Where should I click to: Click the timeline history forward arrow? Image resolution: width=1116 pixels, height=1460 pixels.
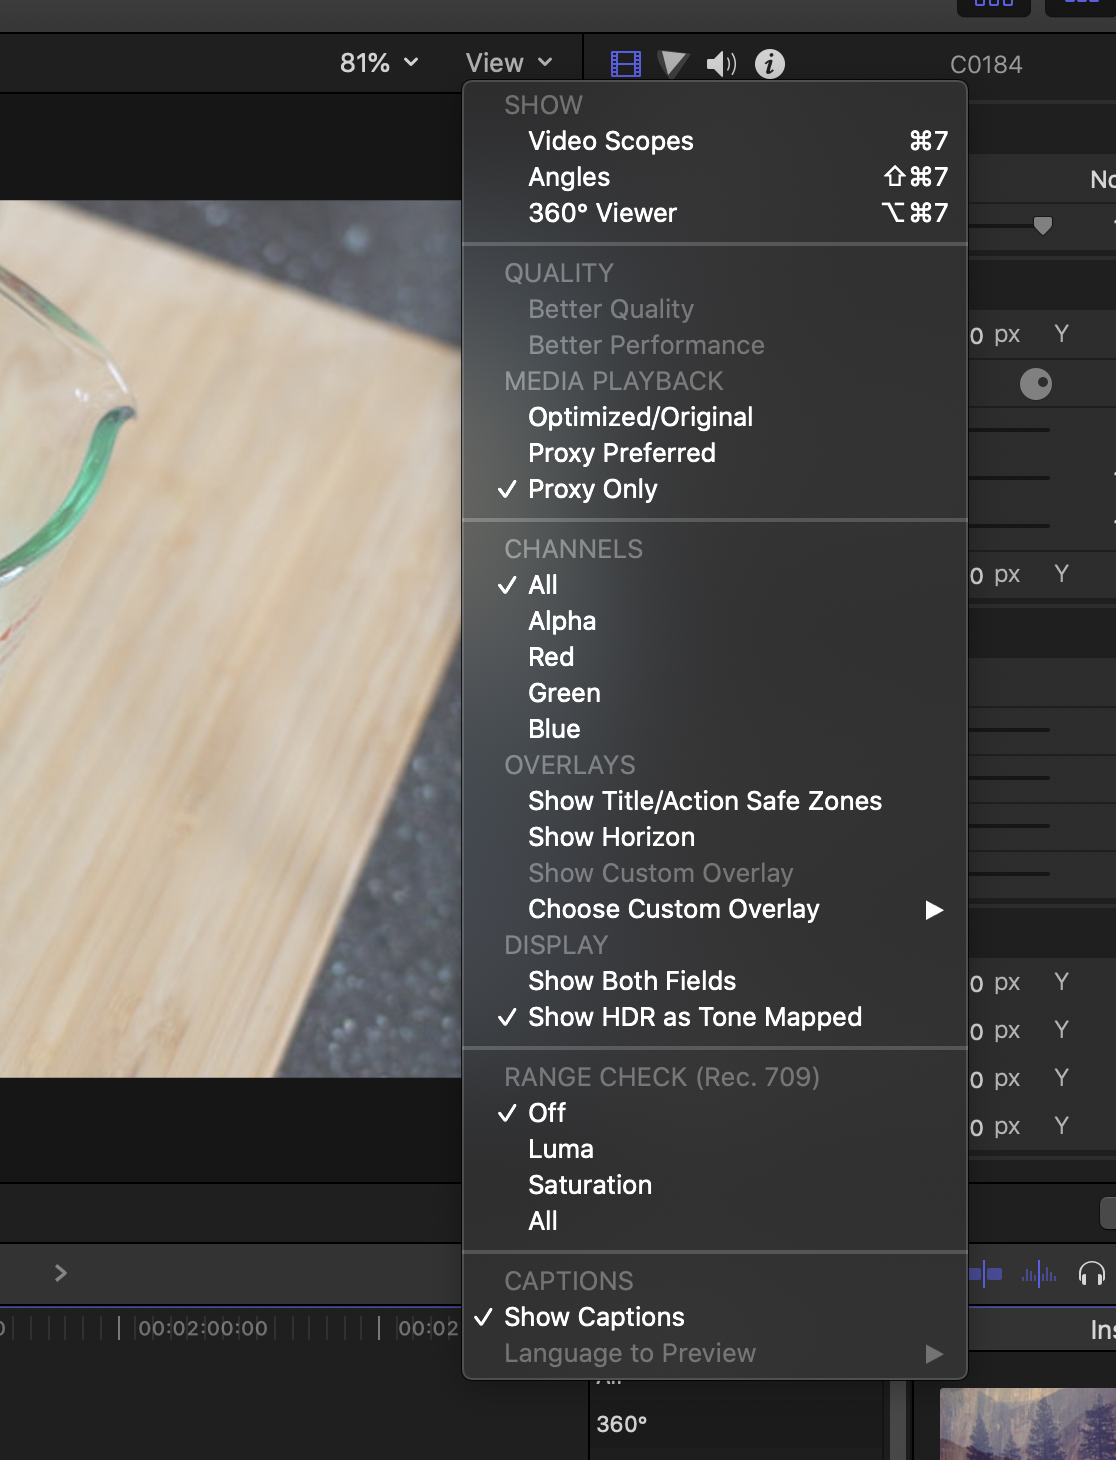pyautogui.click(x=61, y=1273)
